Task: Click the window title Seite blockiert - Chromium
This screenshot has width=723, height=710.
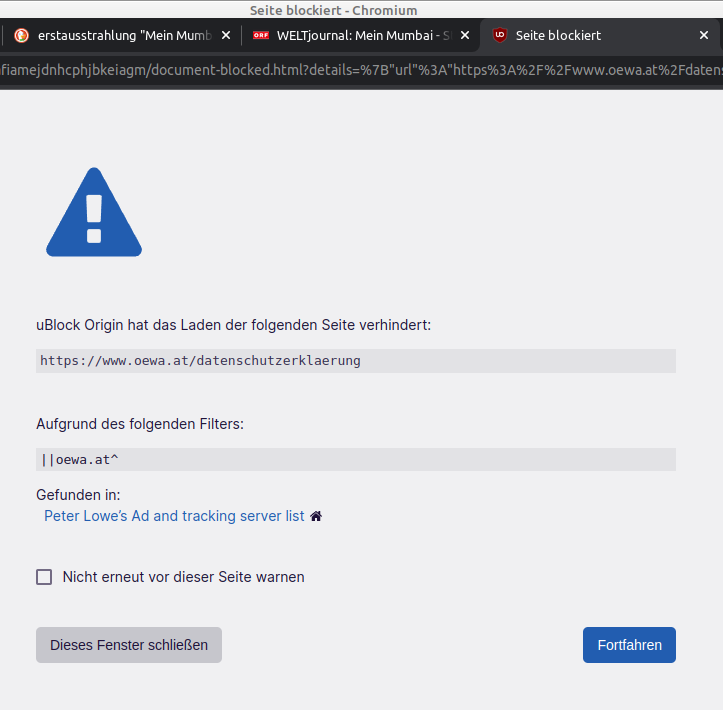Action: (333, 10)
